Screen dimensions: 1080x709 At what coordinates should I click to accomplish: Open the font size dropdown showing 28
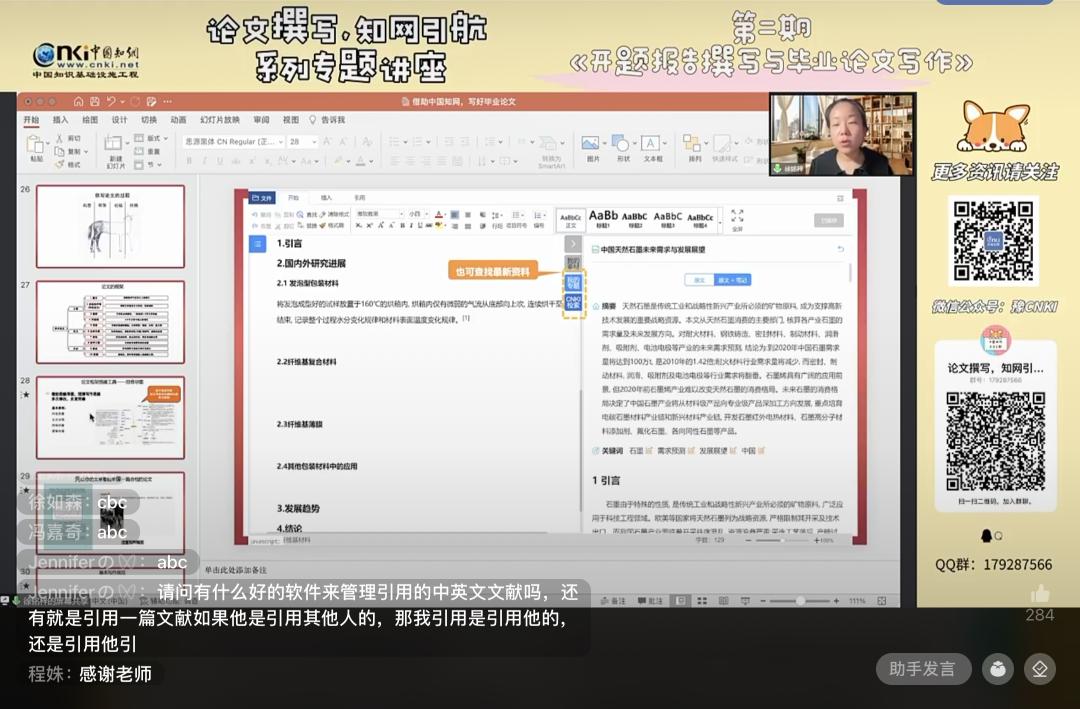314,142
